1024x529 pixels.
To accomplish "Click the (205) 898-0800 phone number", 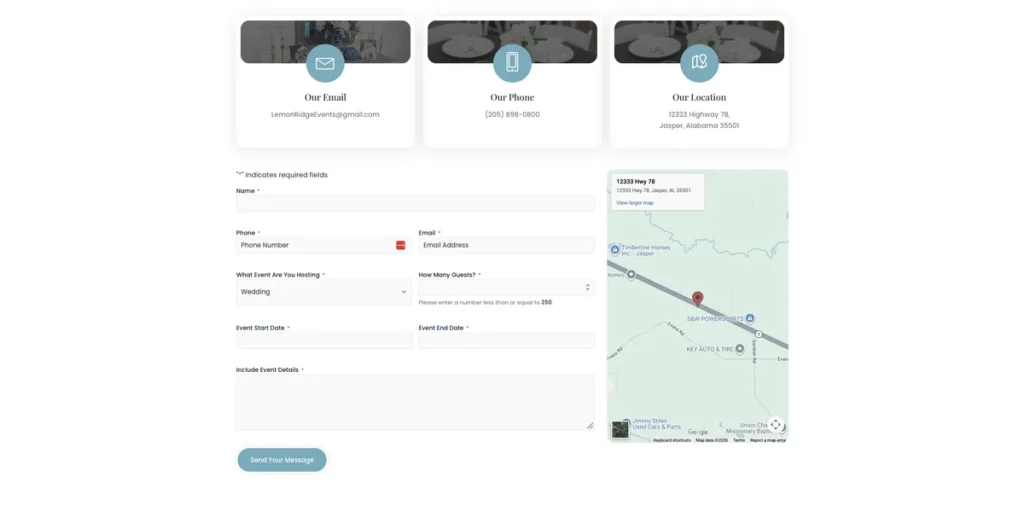I will [512, 115].
